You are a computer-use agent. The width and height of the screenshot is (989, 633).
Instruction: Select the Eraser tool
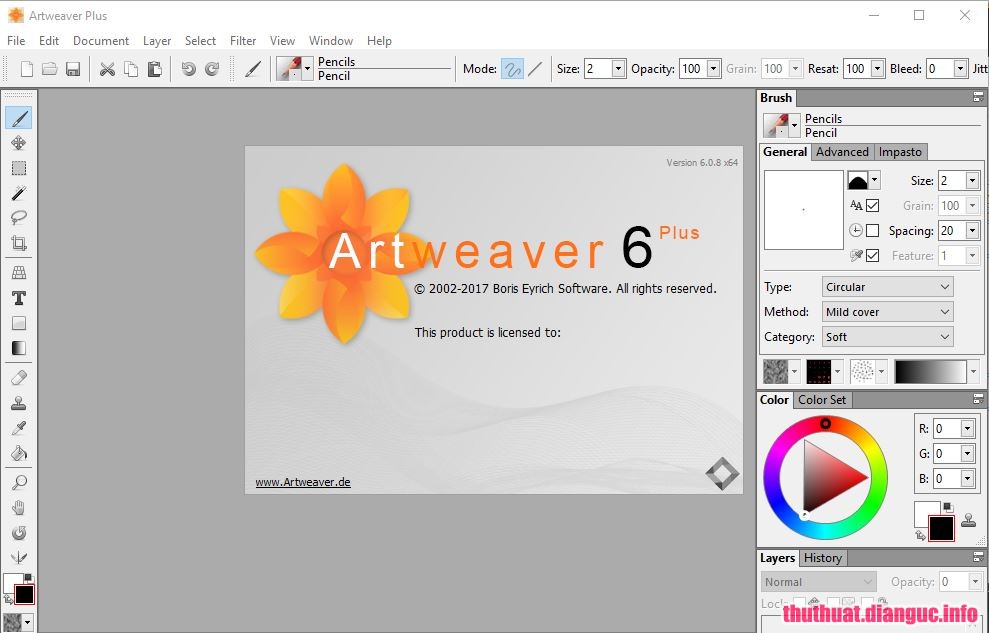point(19,378)
